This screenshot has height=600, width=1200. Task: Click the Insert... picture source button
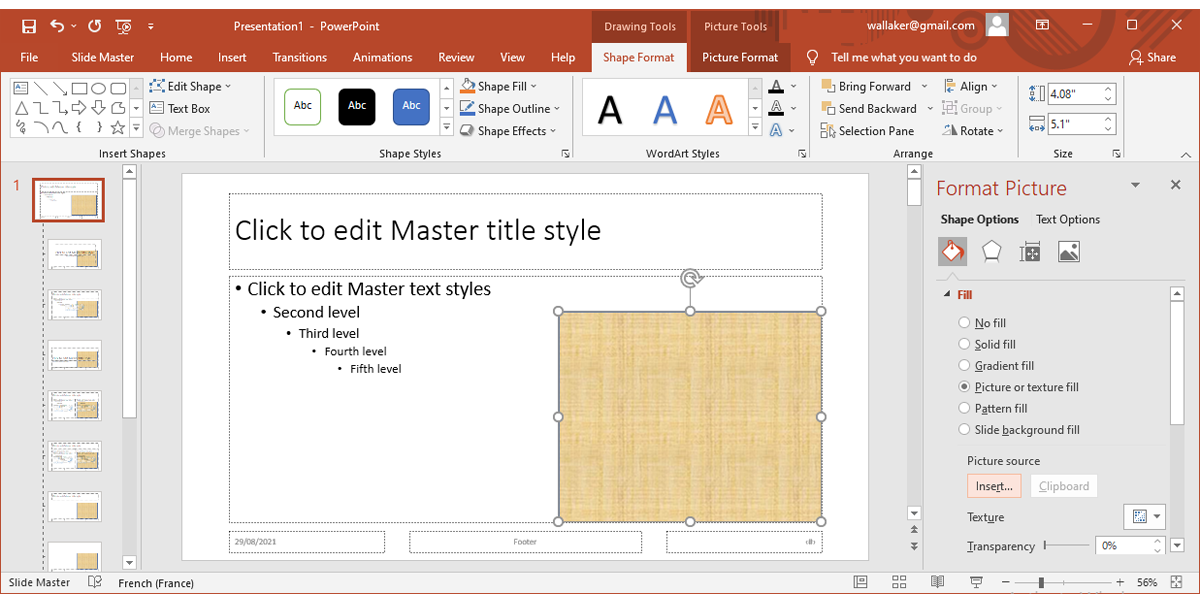point(994,486)
